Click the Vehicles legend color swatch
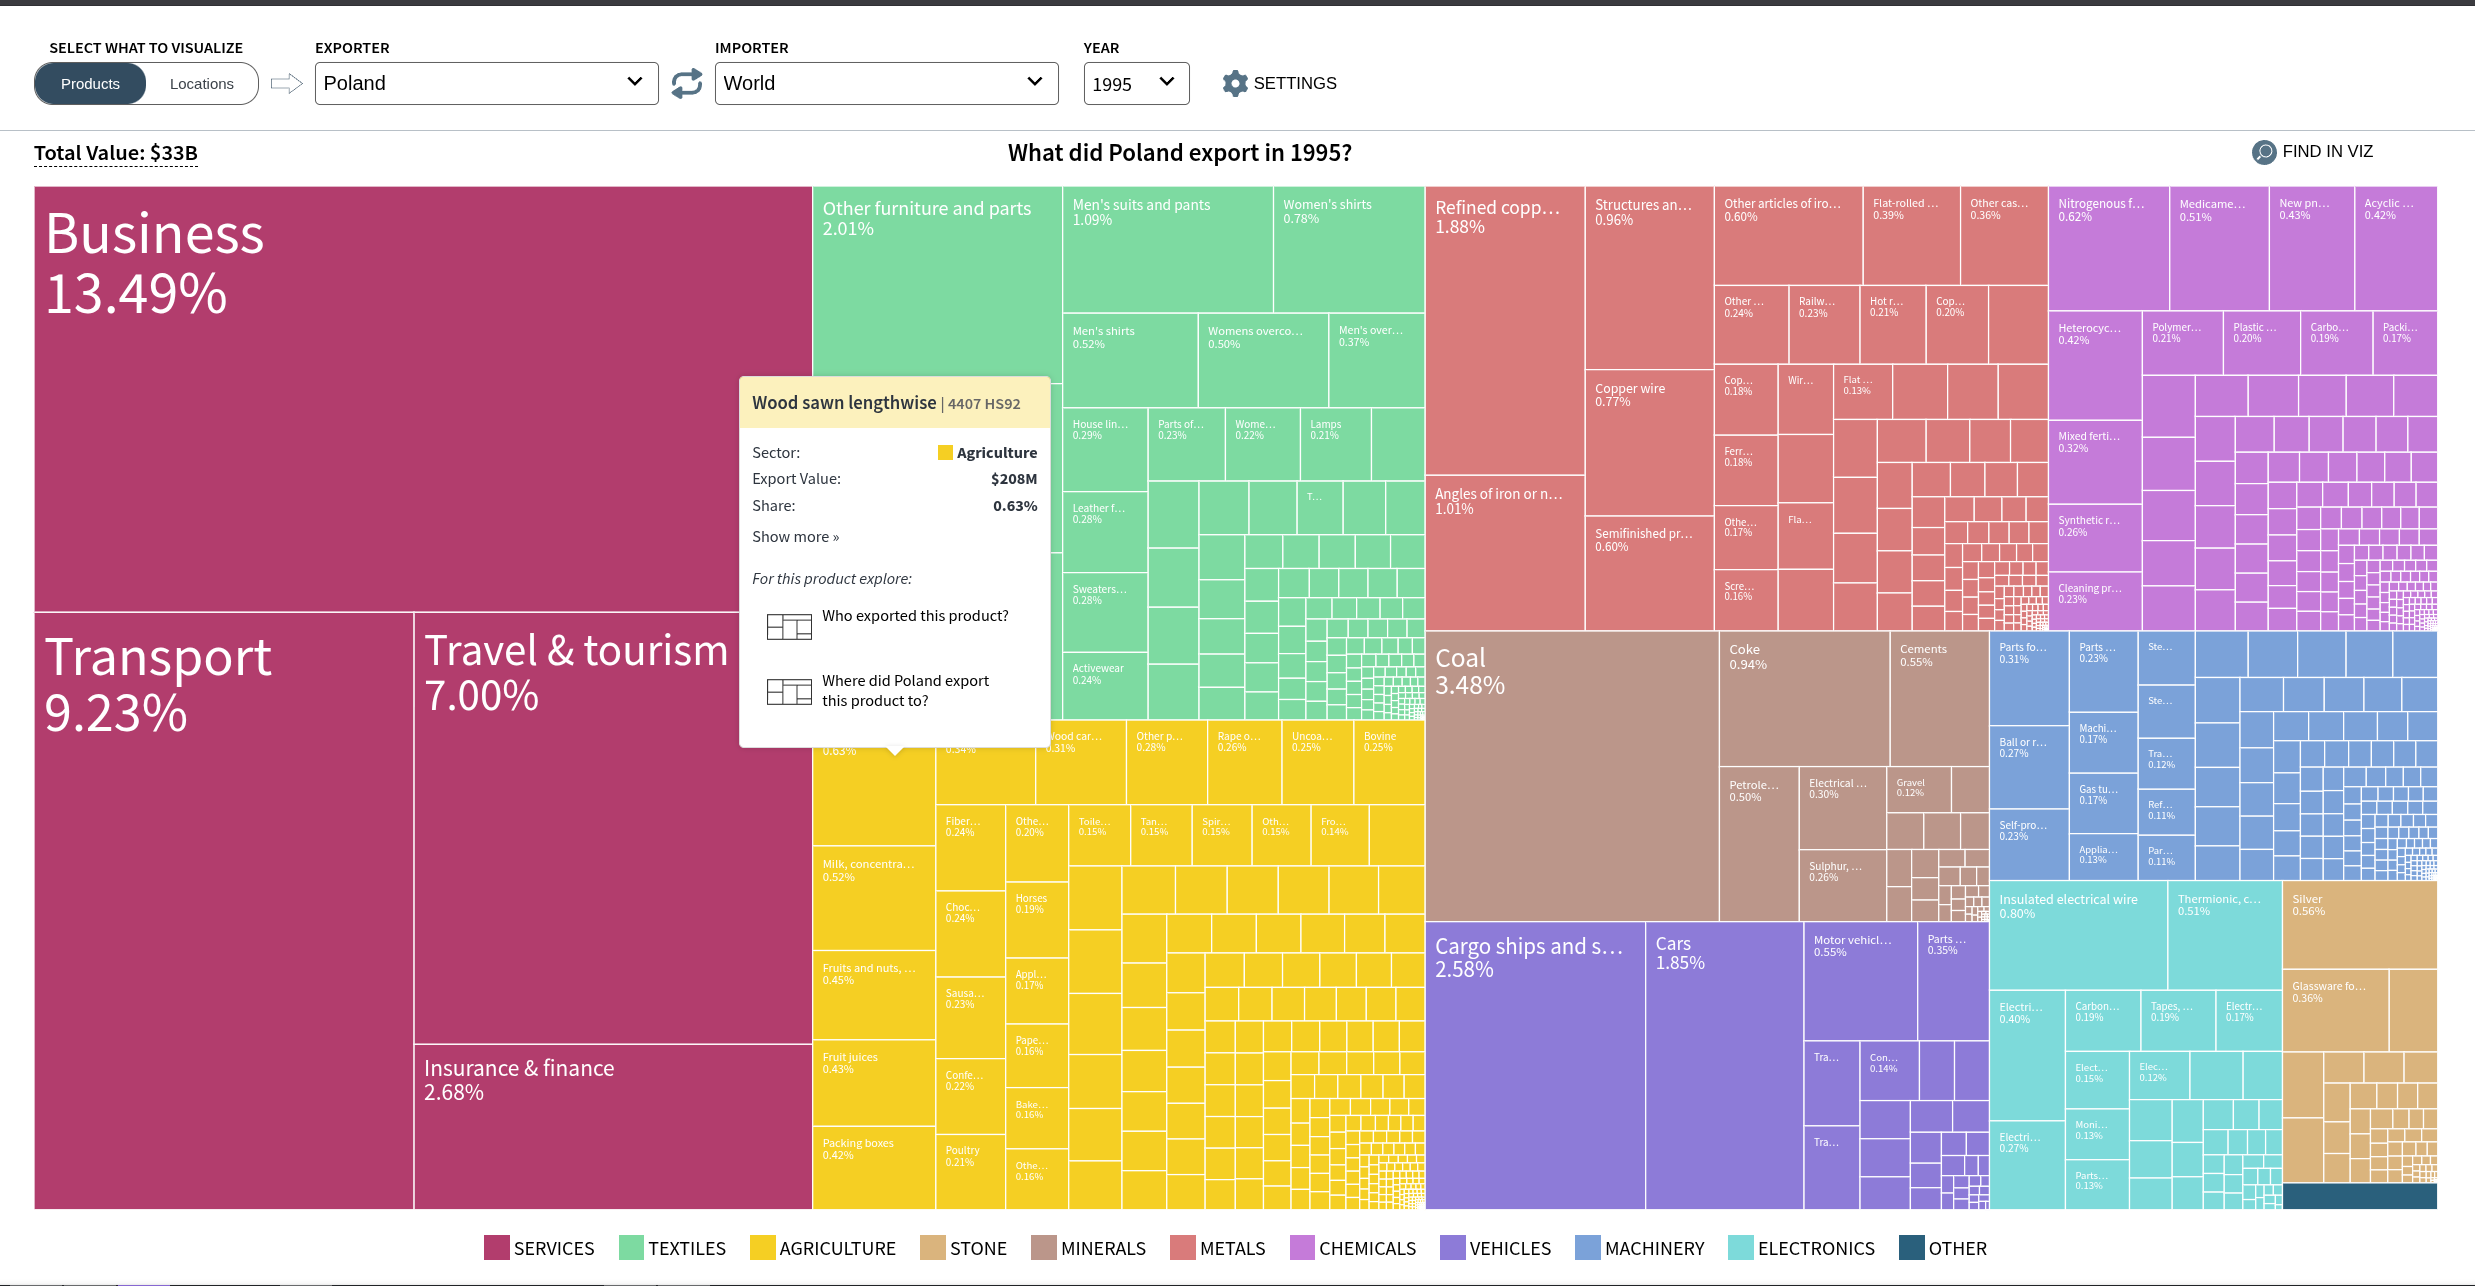2475x1286 pixels. pyautogui.click(x=1452, y=1247)
